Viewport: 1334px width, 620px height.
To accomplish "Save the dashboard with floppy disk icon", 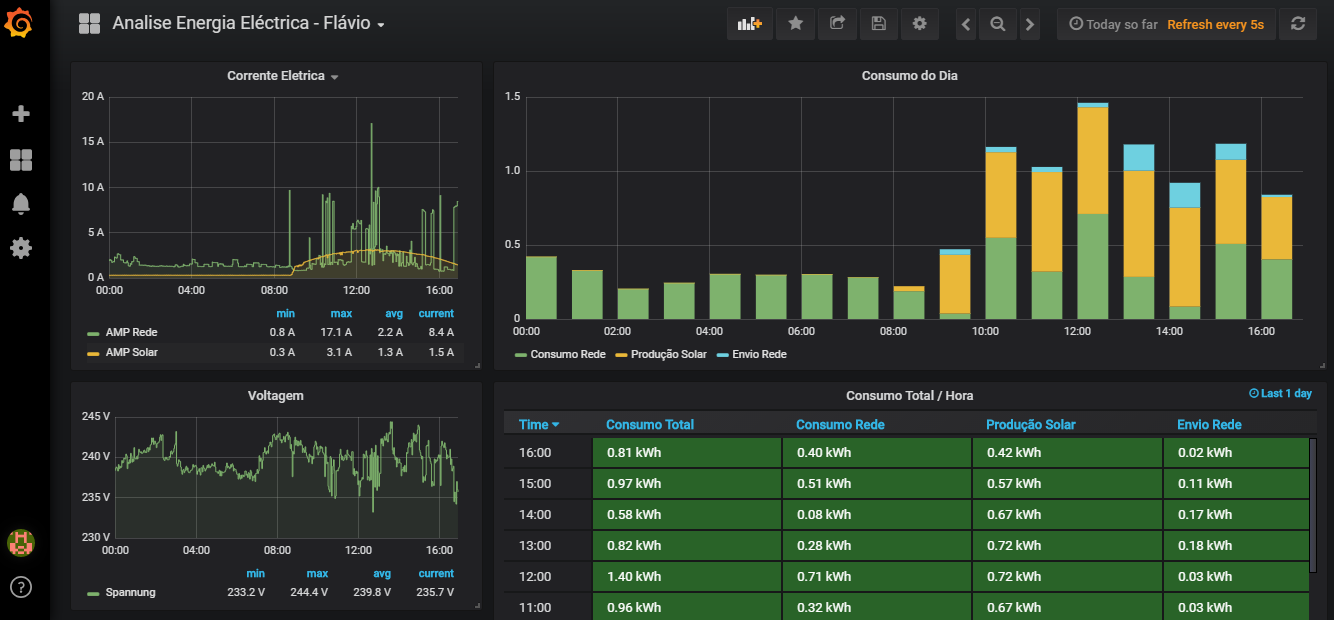I will point(879,24).
